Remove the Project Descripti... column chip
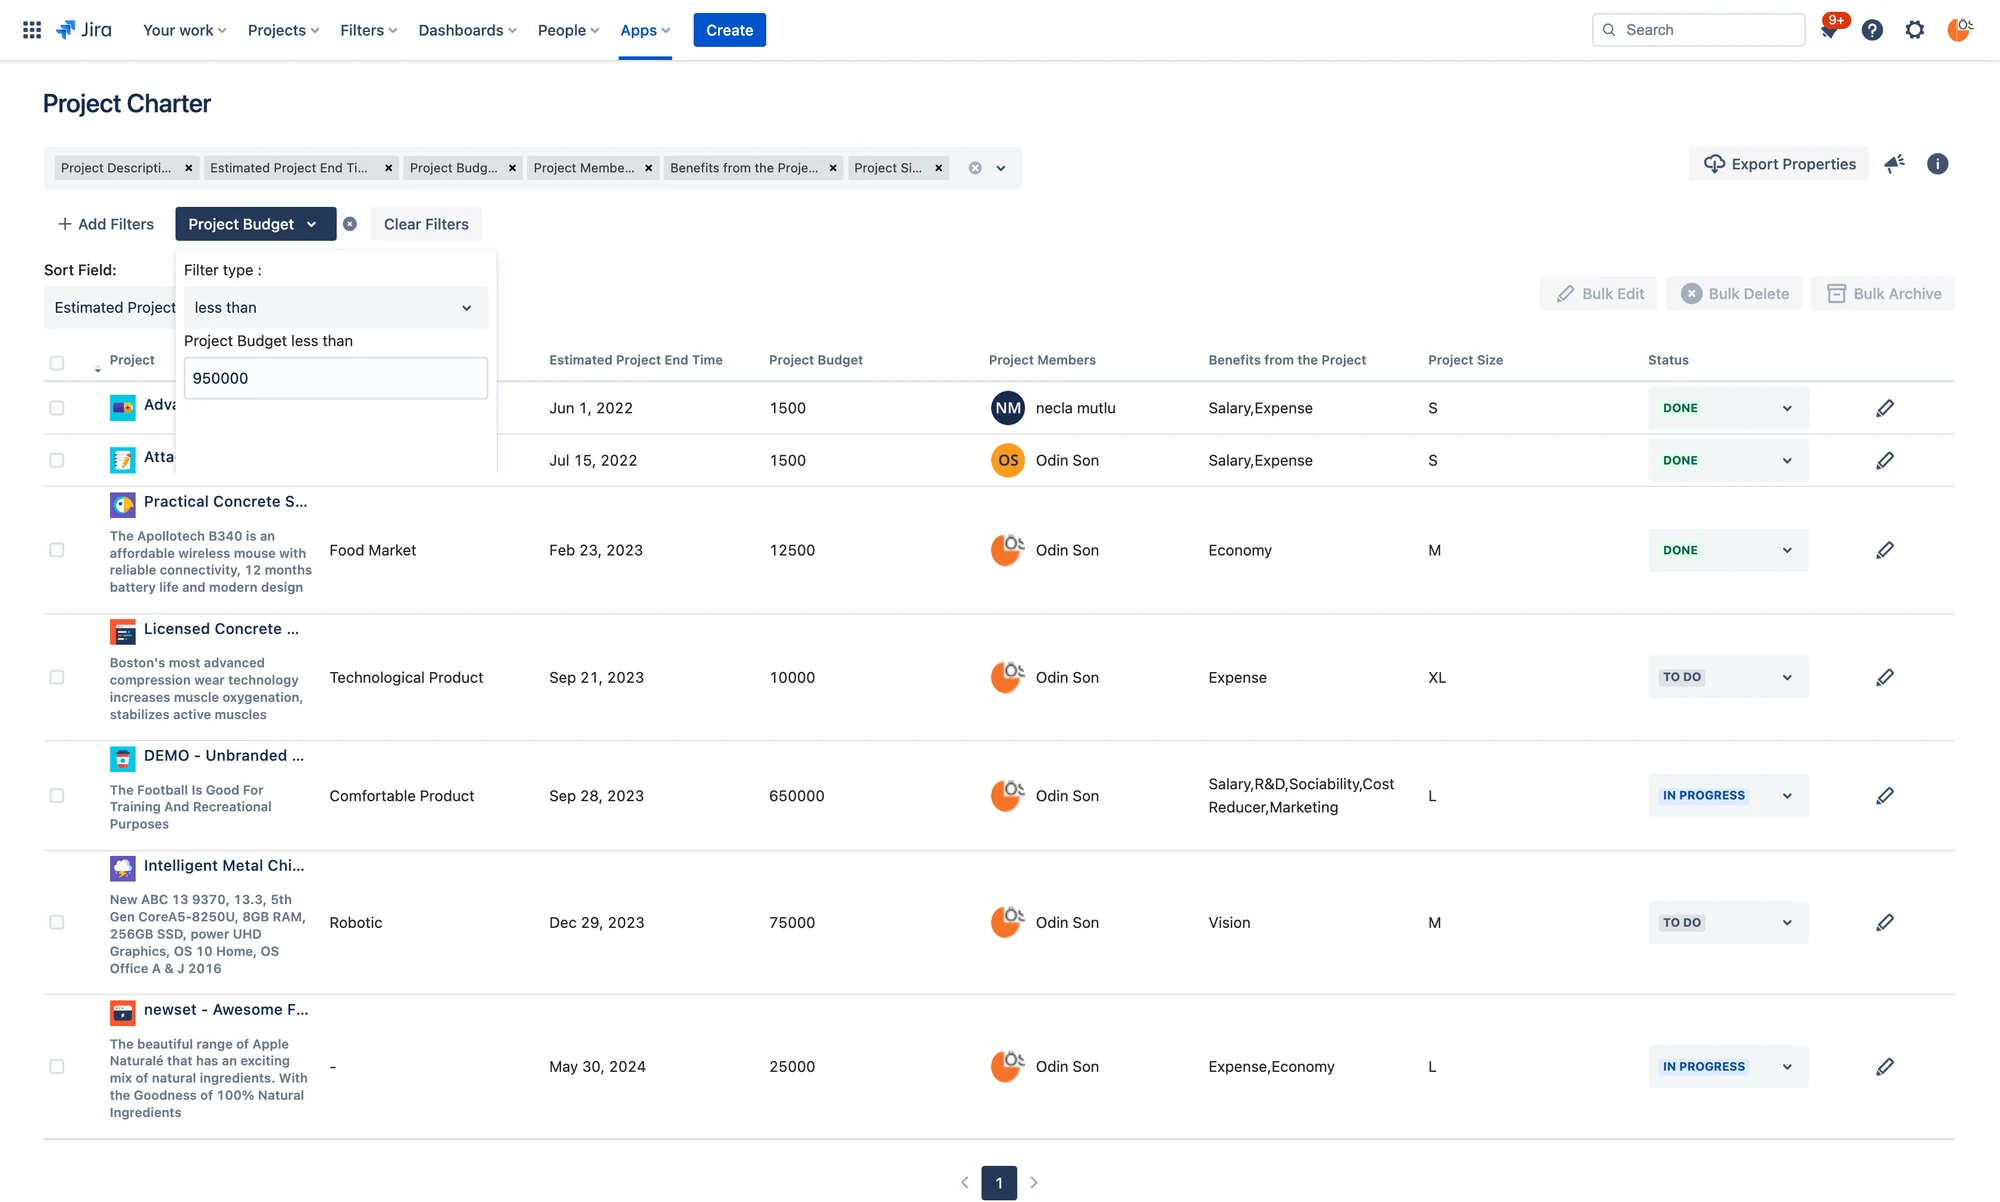 (x=188, y=168)
